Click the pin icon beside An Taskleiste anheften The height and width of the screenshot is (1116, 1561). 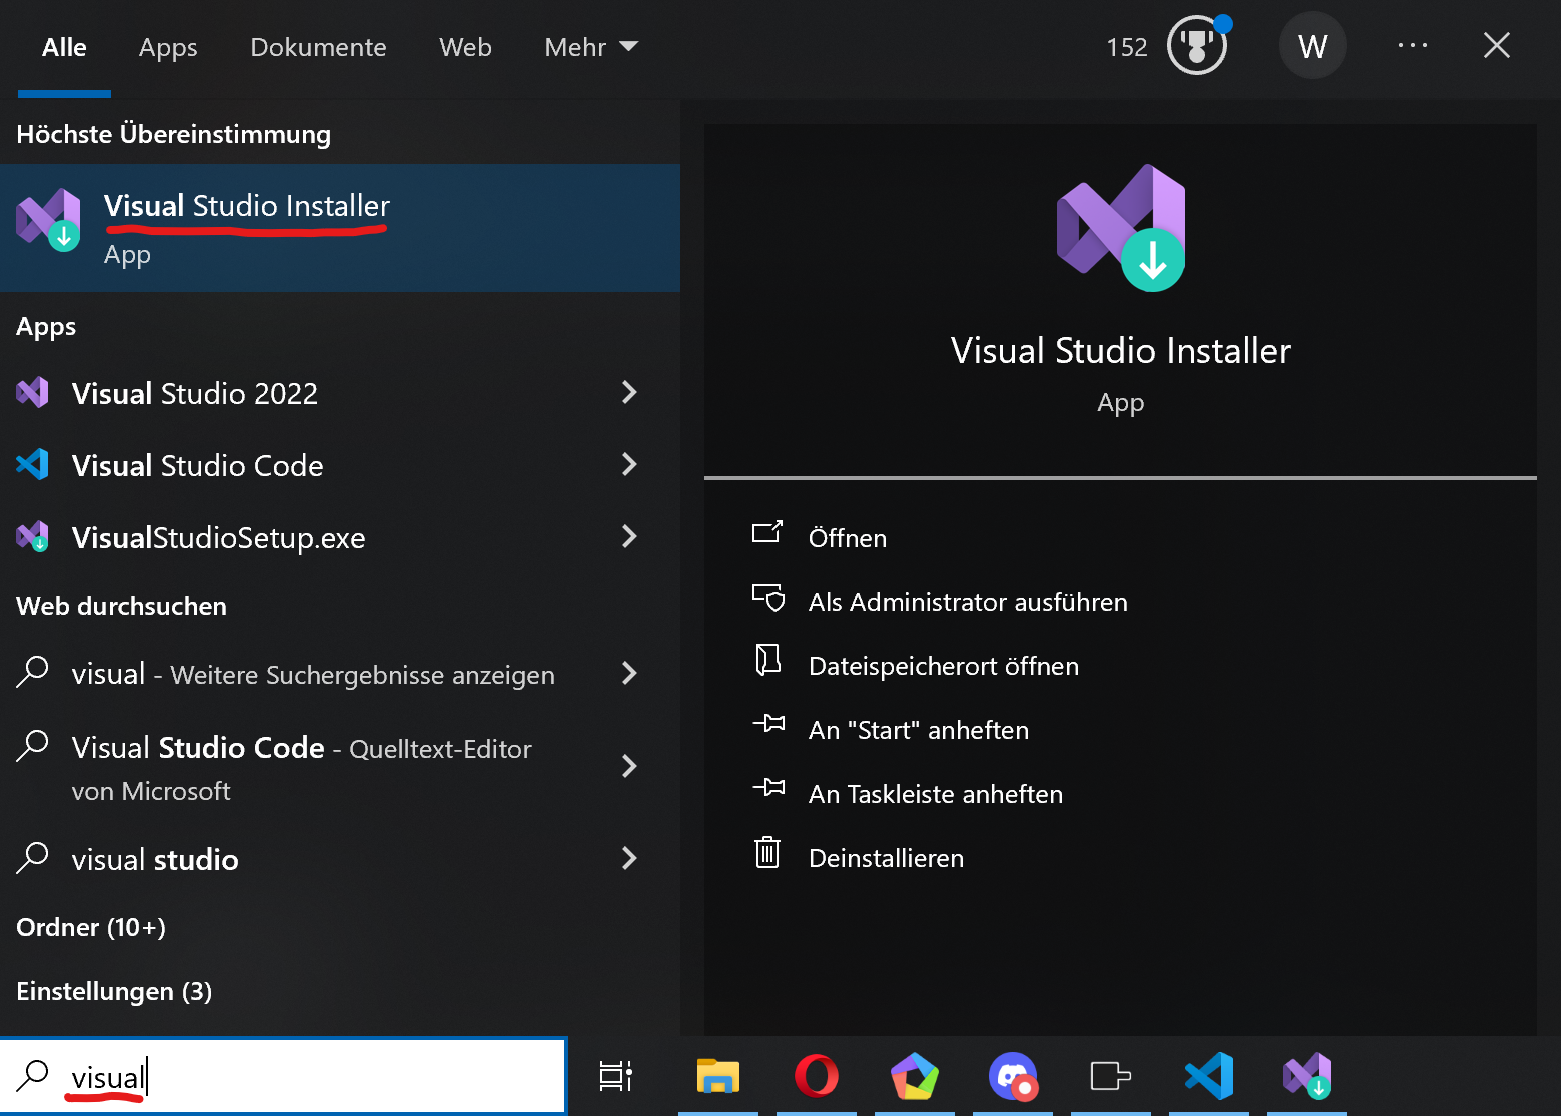click(768, 787)
